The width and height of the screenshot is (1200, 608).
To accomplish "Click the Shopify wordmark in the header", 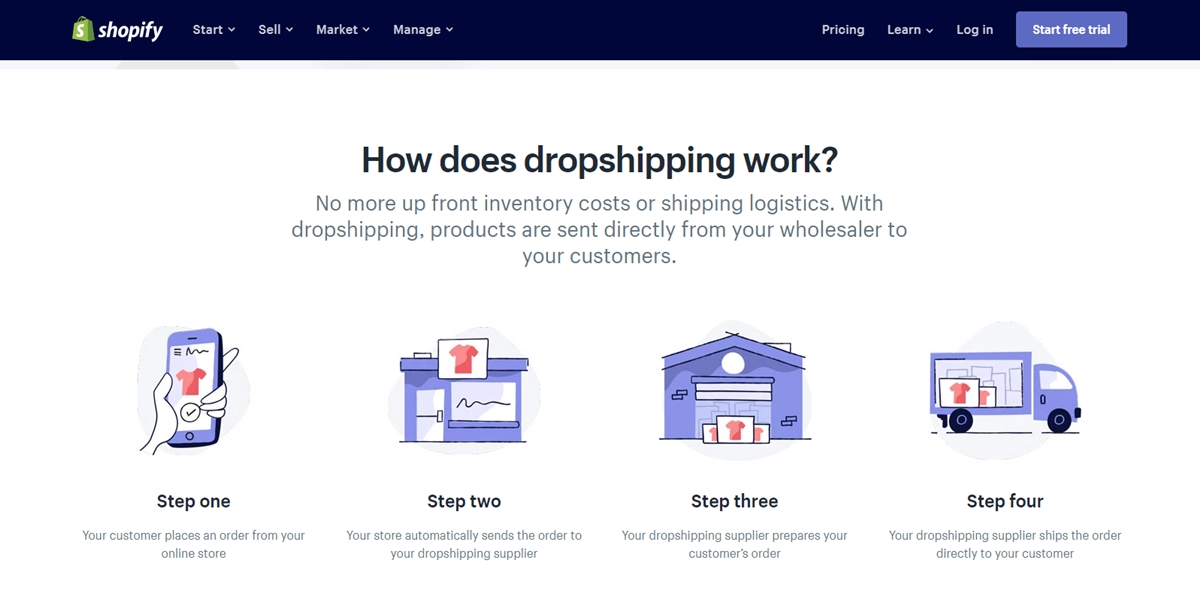I will [x=130, y=30].
